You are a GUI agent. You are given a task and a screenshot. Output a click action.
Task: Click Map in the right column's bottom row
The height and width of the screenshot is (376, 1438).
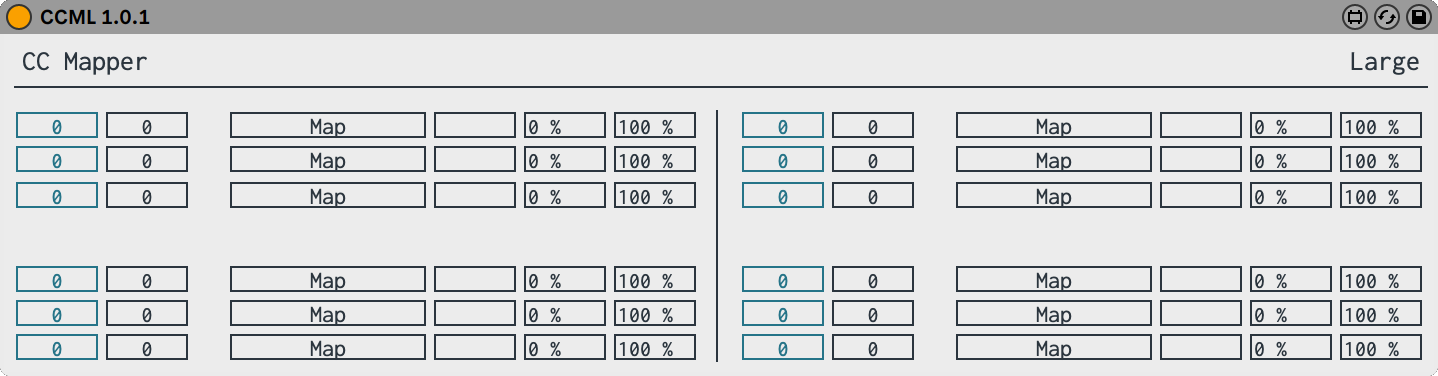tap(1054, 347)
